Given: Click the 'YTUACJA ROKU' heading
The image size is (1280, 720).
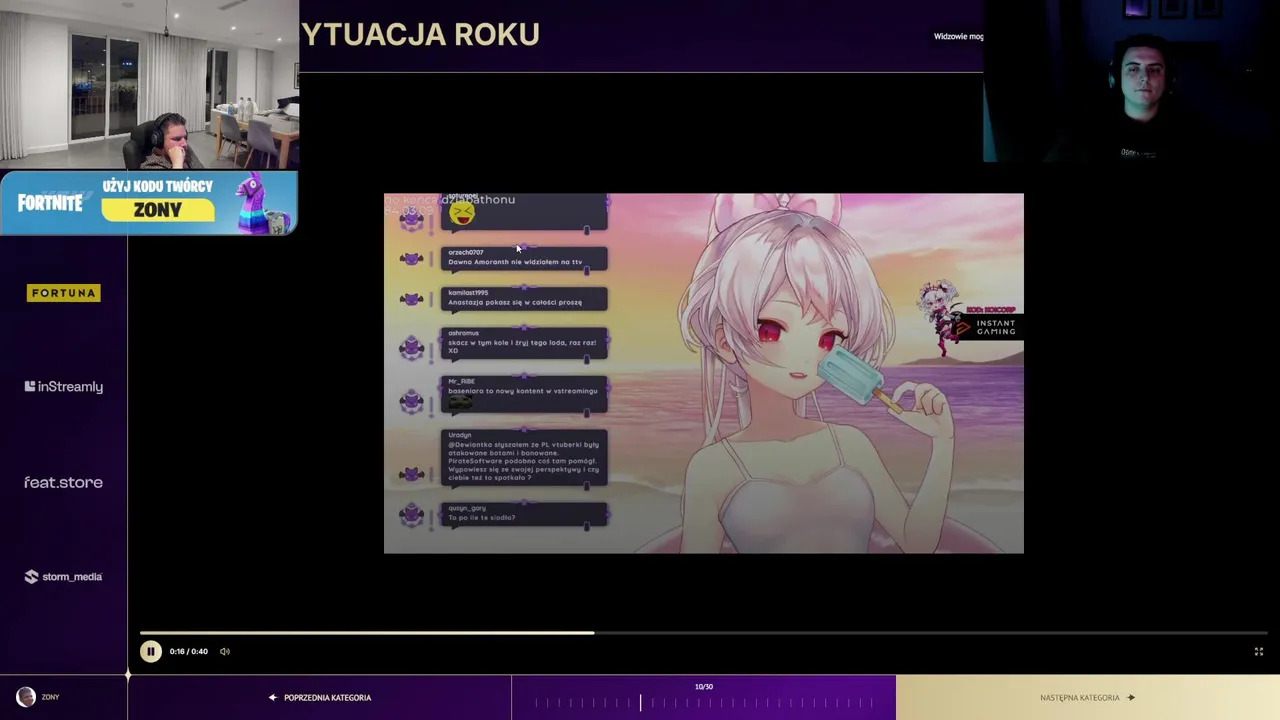Looking at the screenshot, I should [x=420, y=34].
